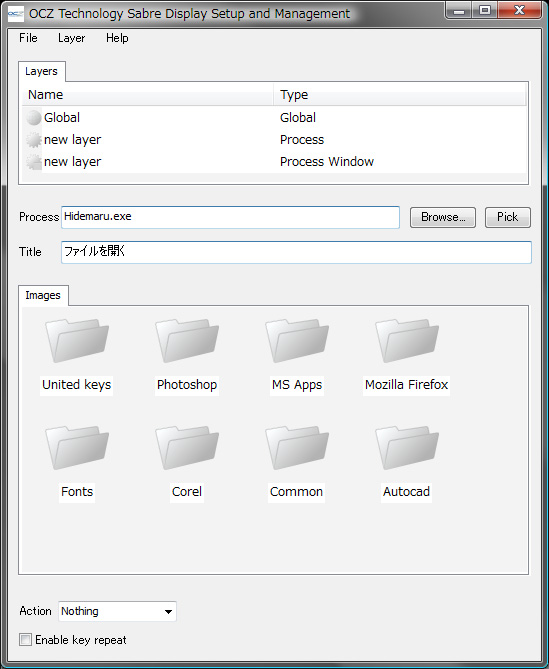Click the Browse... button

443,217
